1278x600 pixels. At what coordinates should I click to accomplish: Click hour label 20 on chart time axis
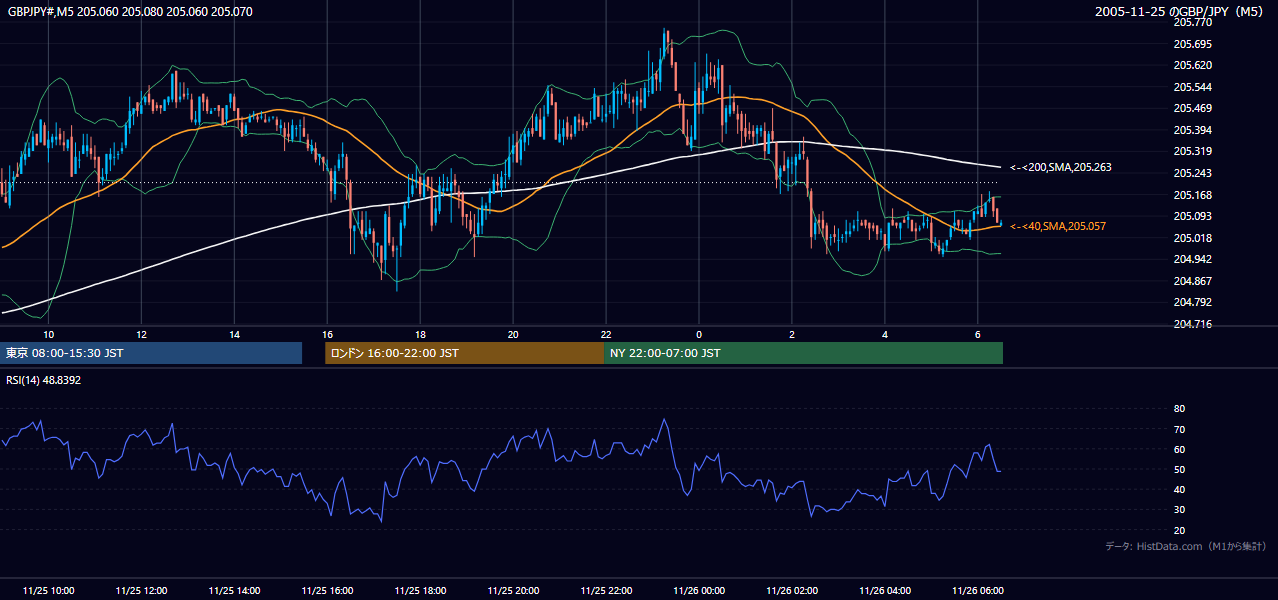point(513,334)
